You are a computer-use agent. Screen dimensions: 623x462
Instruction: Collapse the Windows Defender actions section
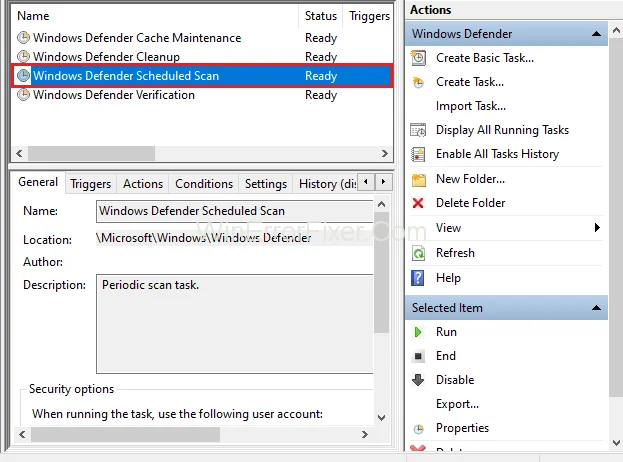[597, 33]
